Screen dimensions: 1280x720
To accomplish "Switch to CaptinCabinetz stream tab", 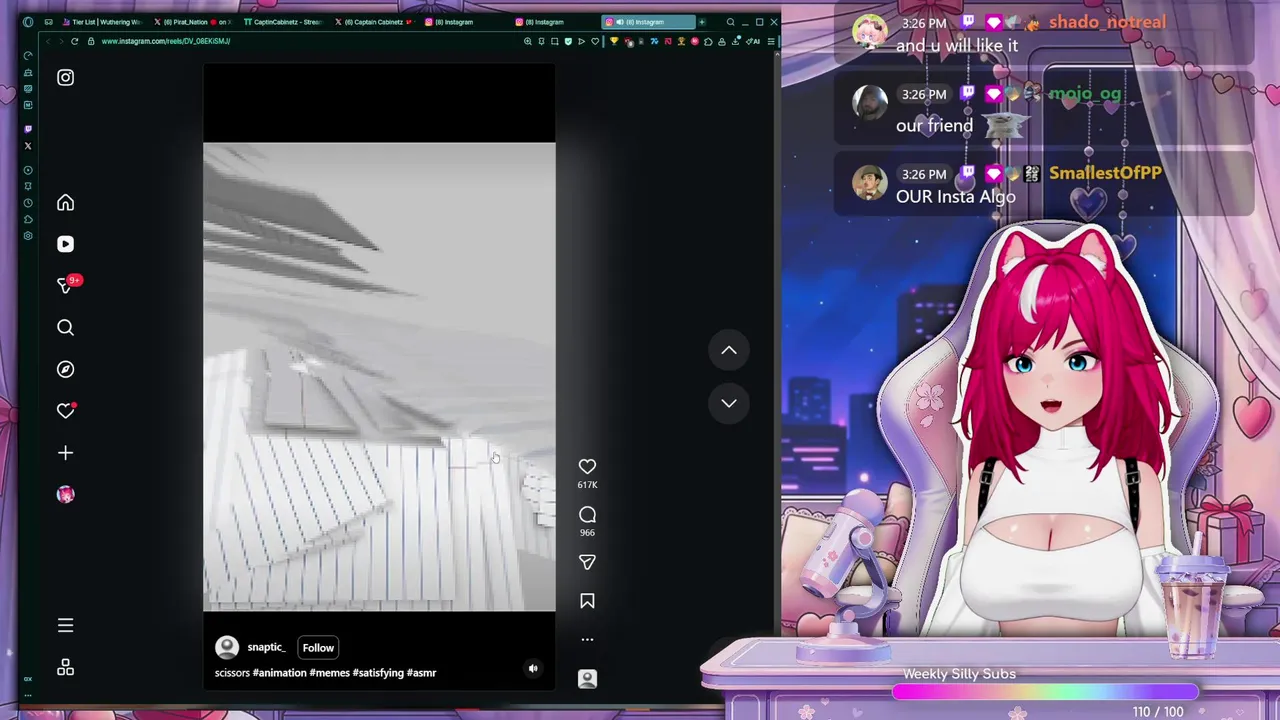I will tap(285, 22).
